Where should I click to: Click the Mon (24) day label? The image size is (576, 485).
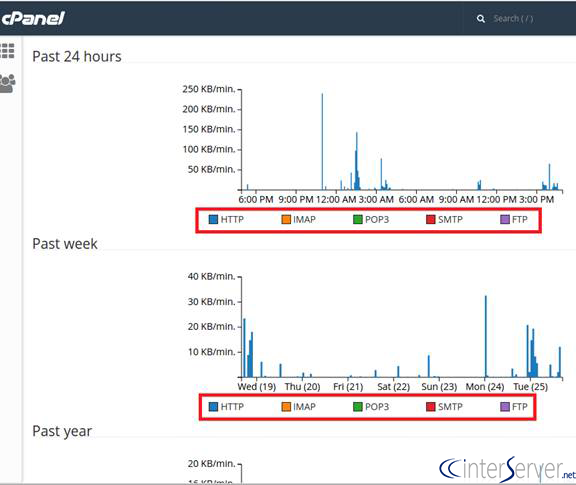[485, 387]
